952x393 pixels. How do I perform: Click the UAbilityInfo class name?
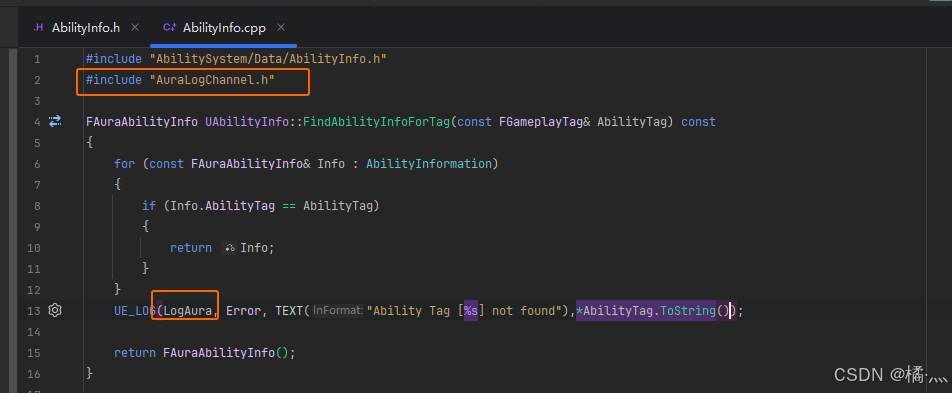[246, 122]
